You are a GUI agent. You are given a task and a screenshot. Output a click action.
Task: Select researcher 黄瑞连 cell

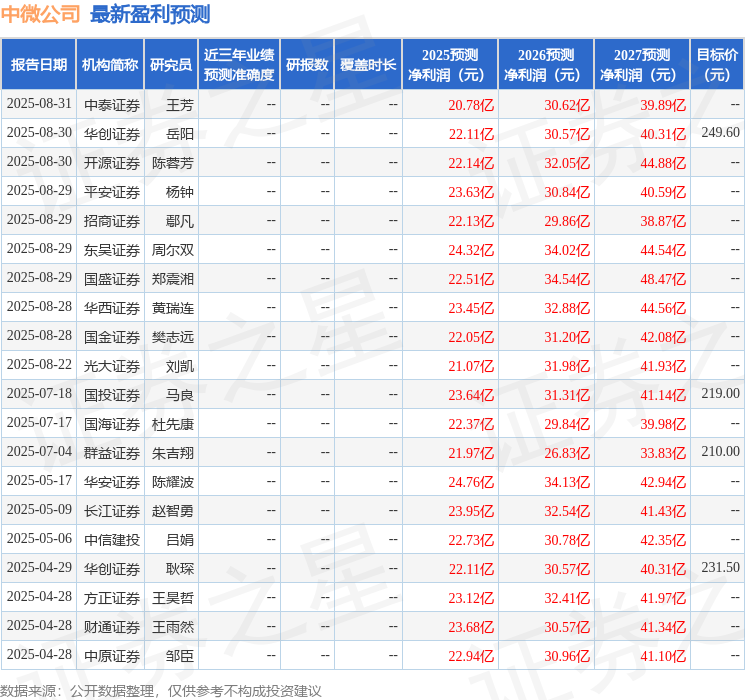(172, 308)
